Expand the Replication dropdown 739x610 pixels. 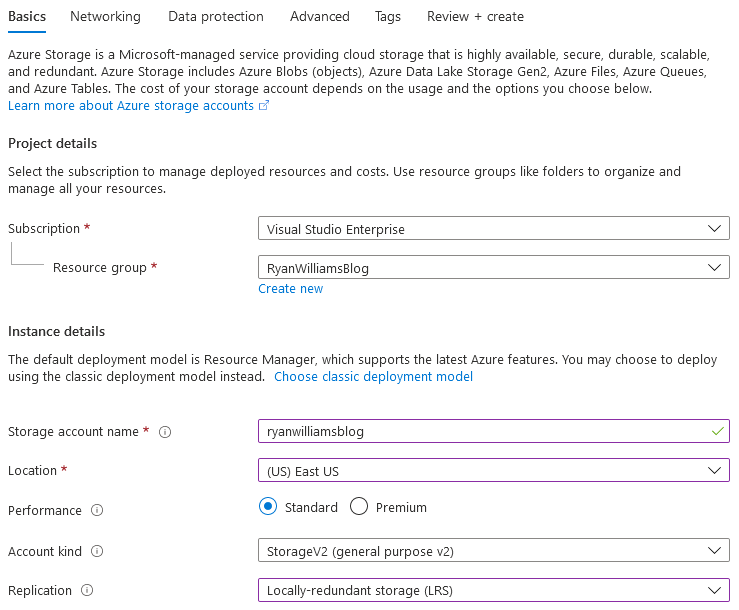[493, 590]
